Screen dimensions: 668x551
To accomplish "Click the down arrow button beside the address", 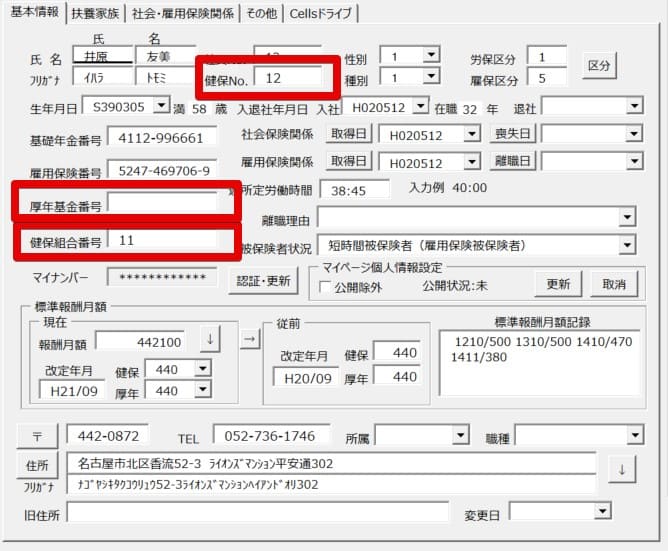I will [622, 470].
